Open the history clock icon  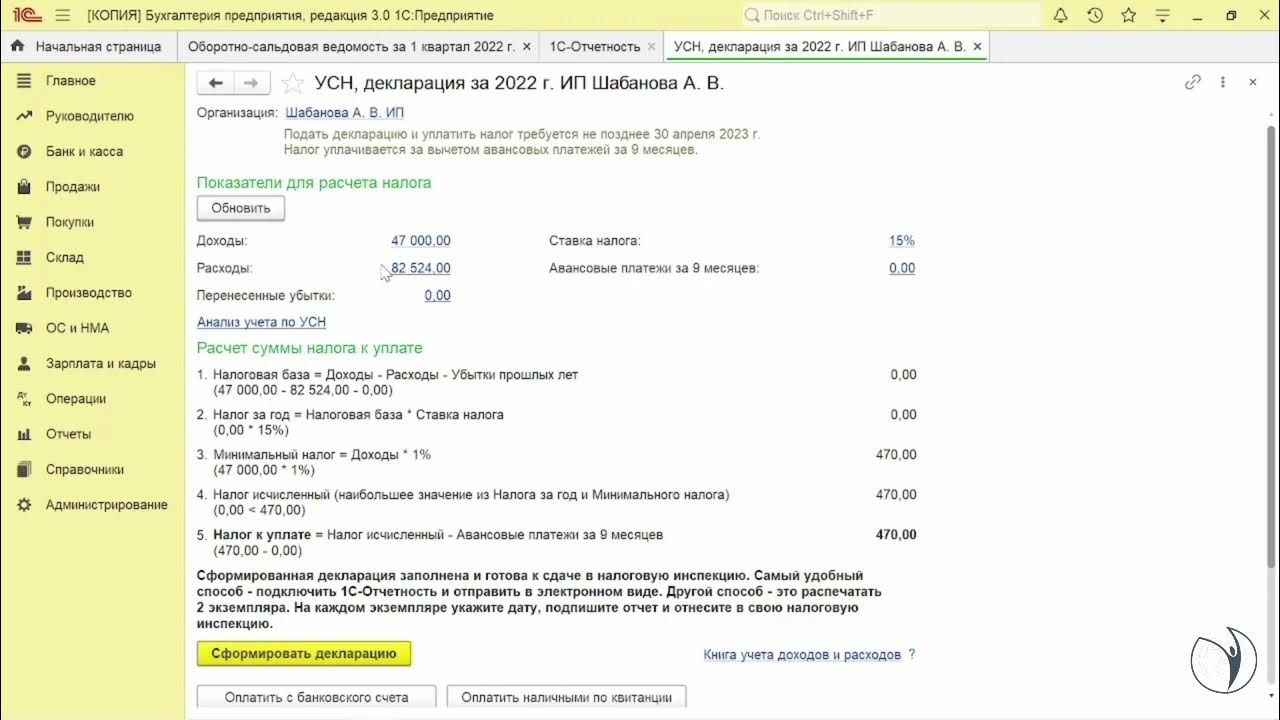coord(1095,15)
